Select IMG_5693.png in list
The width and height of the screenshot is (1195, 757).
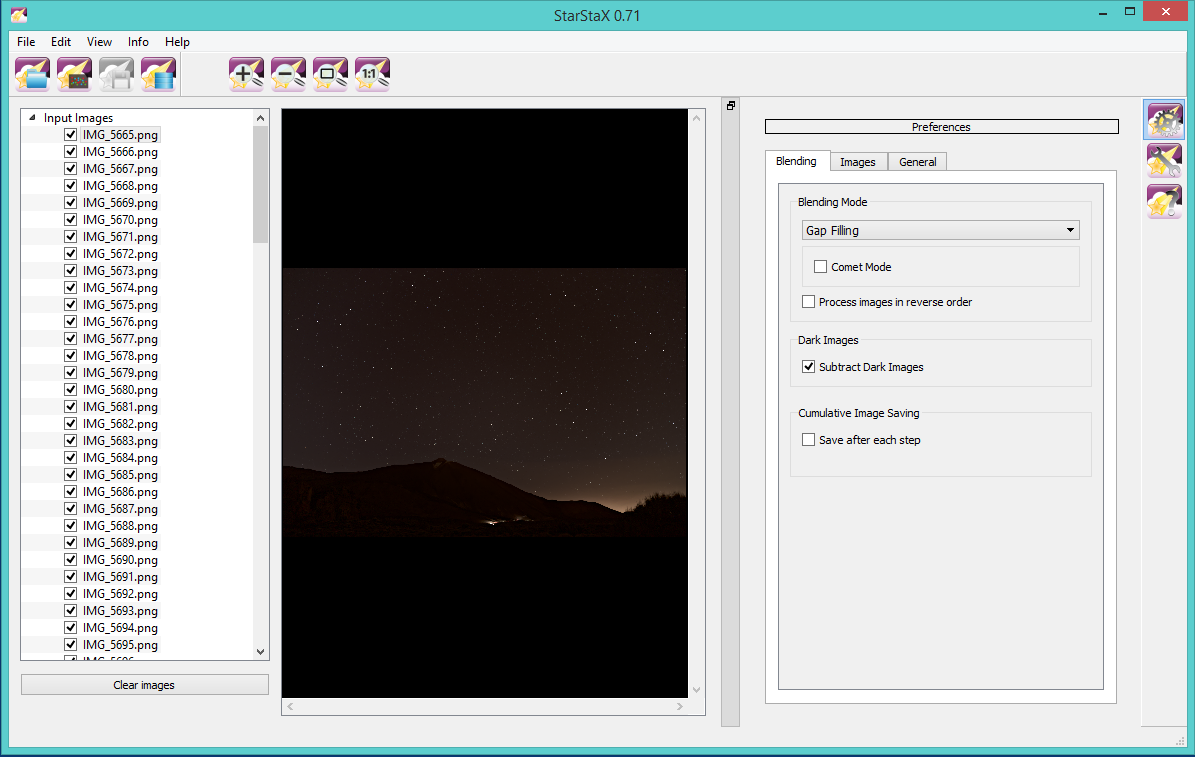(120, 611)
